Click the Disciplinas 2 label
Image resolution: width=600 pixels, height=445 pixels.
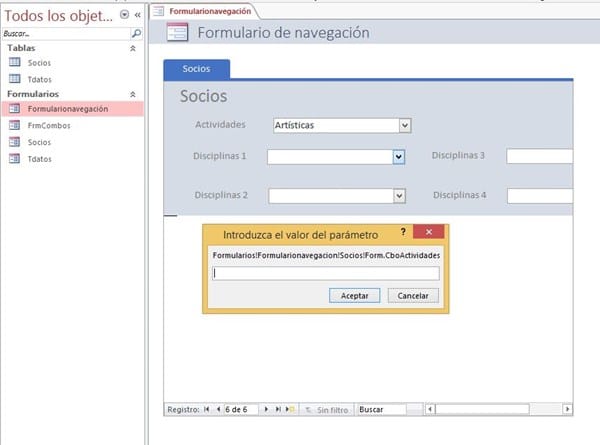pyautogui.click(x=221, y=195)
